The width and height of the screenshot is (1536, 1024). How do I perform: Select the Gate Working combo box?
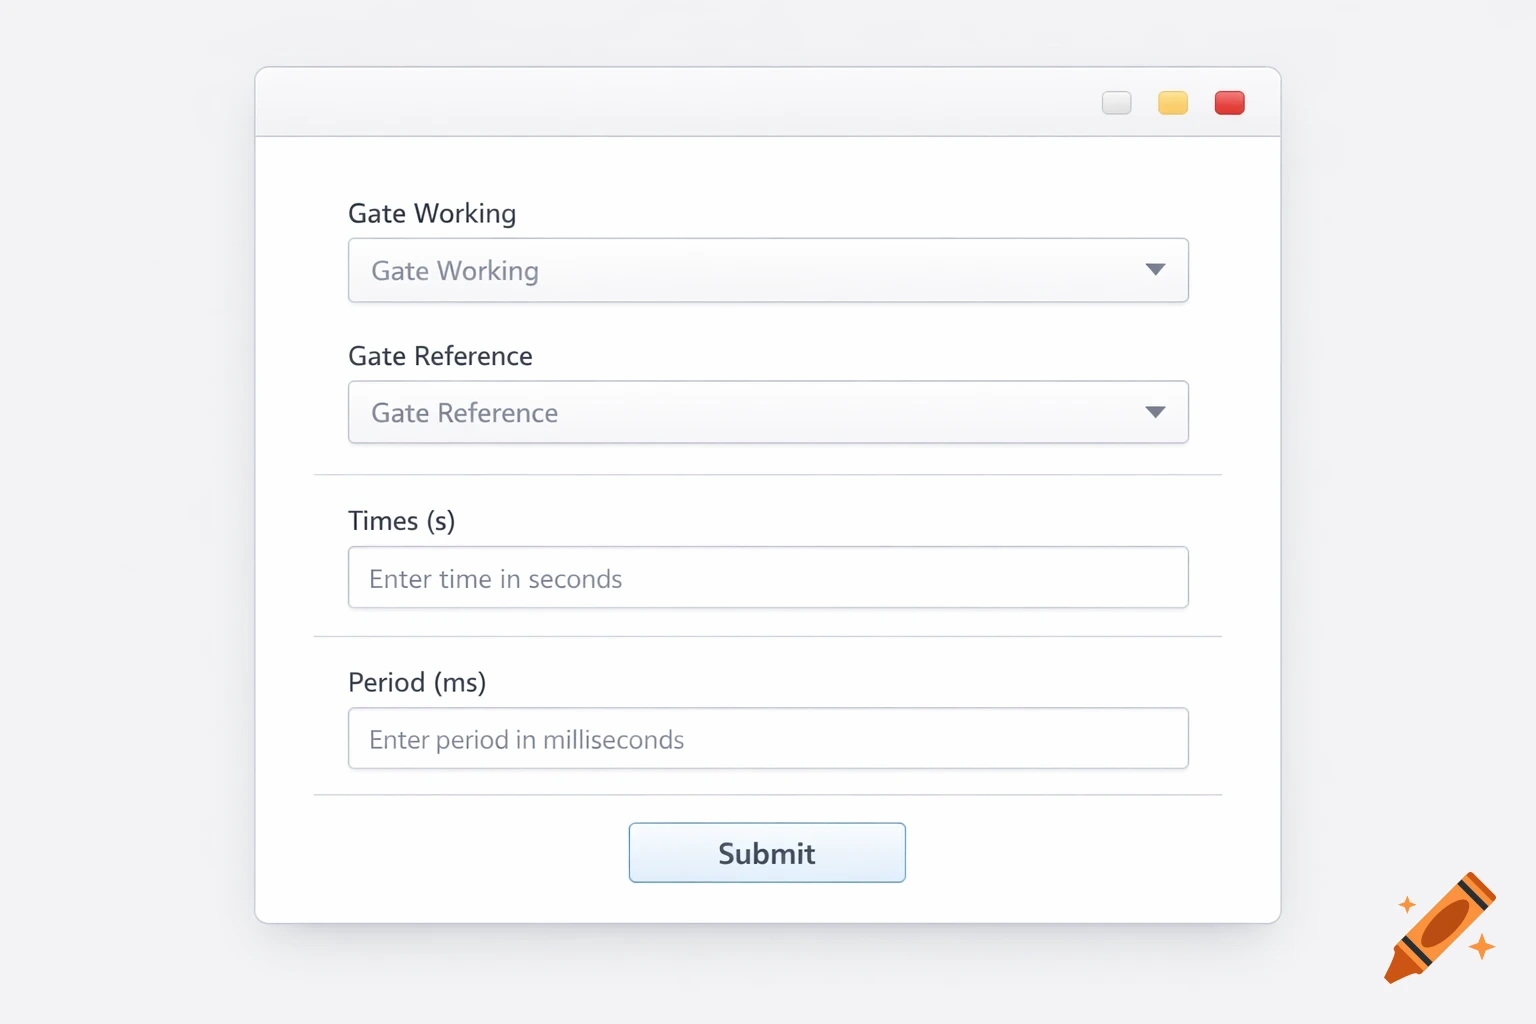click(x=768, y=270)
